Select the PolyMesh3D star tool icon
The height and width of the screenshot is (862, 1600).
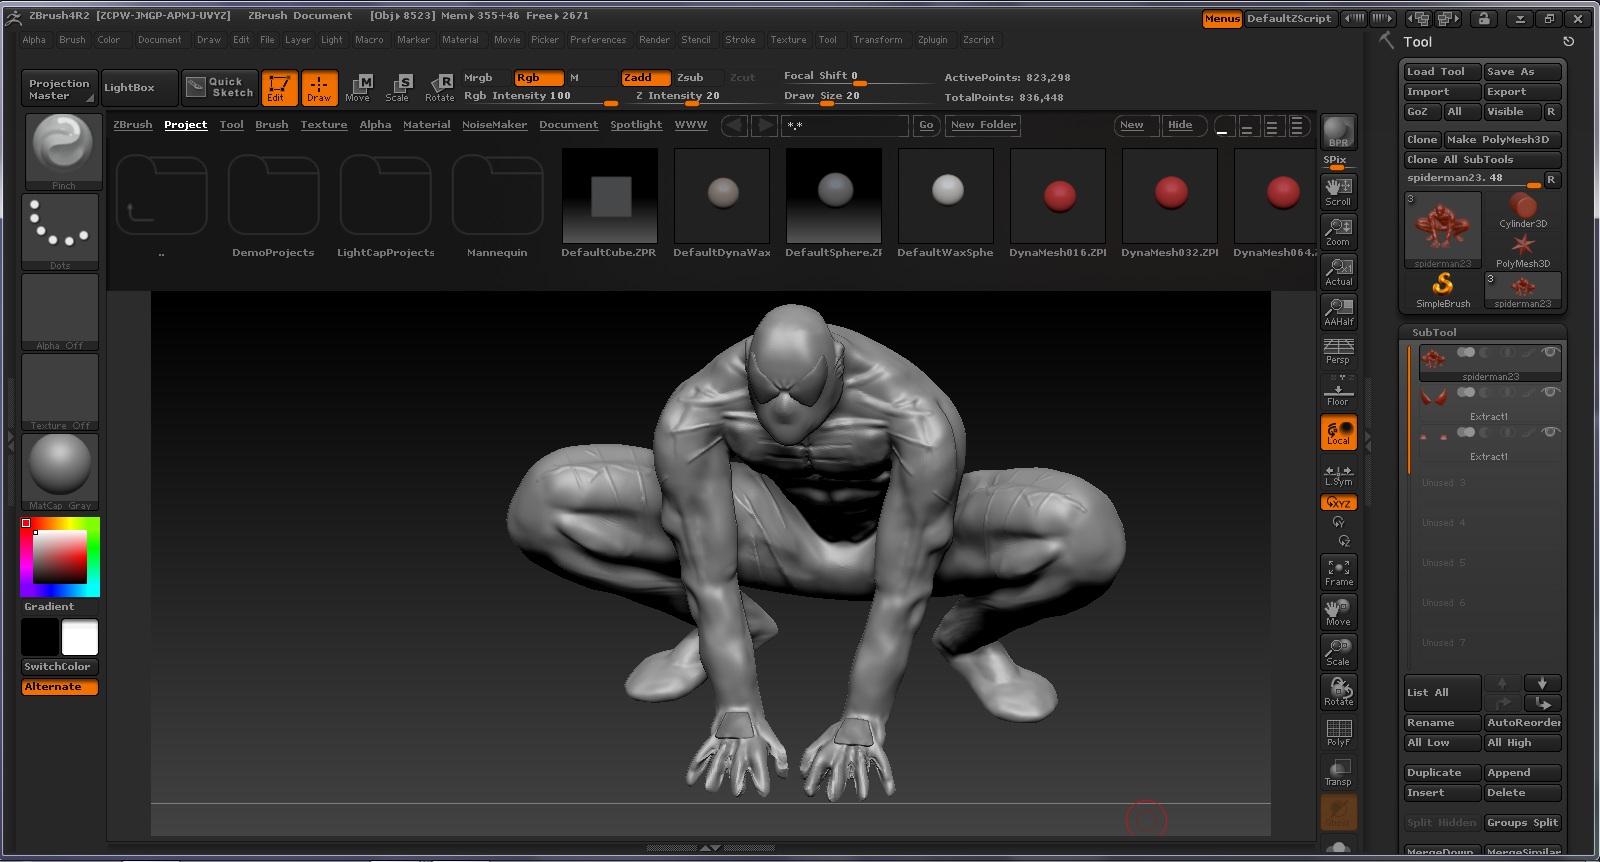(1523, 250)
